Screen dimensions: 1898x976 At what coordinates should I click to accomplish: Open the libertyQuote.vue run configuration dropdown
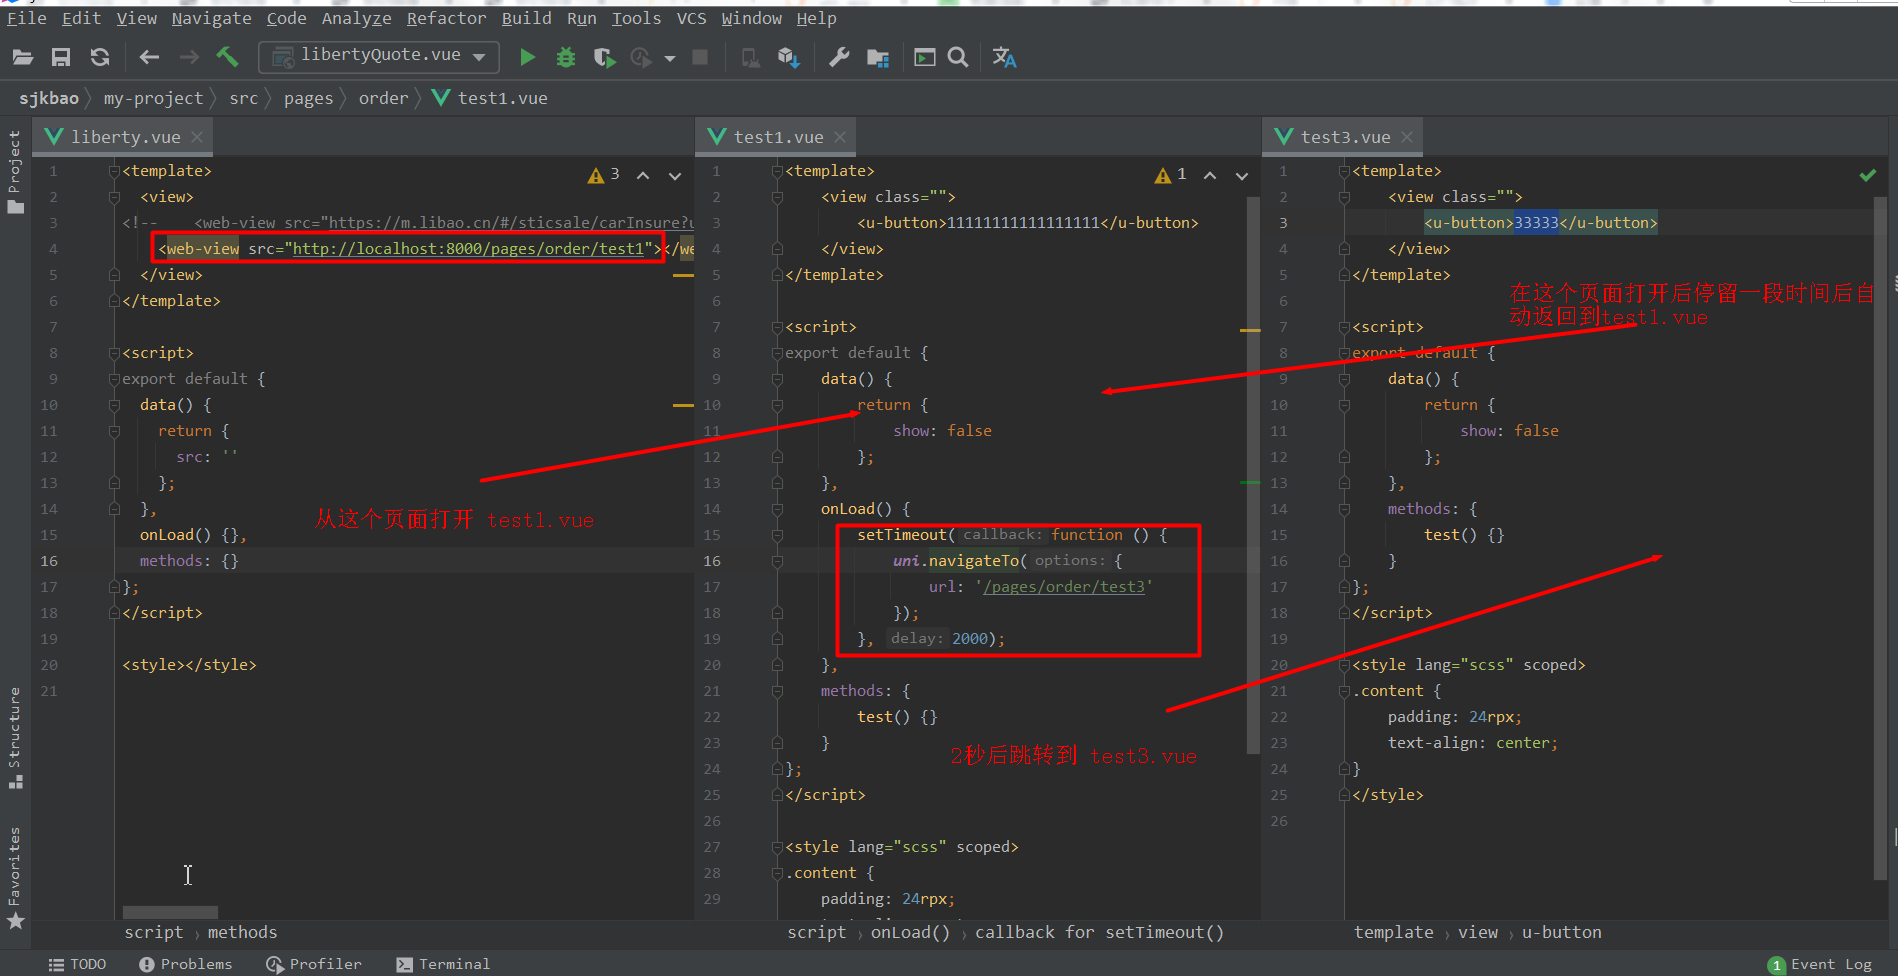378,57
